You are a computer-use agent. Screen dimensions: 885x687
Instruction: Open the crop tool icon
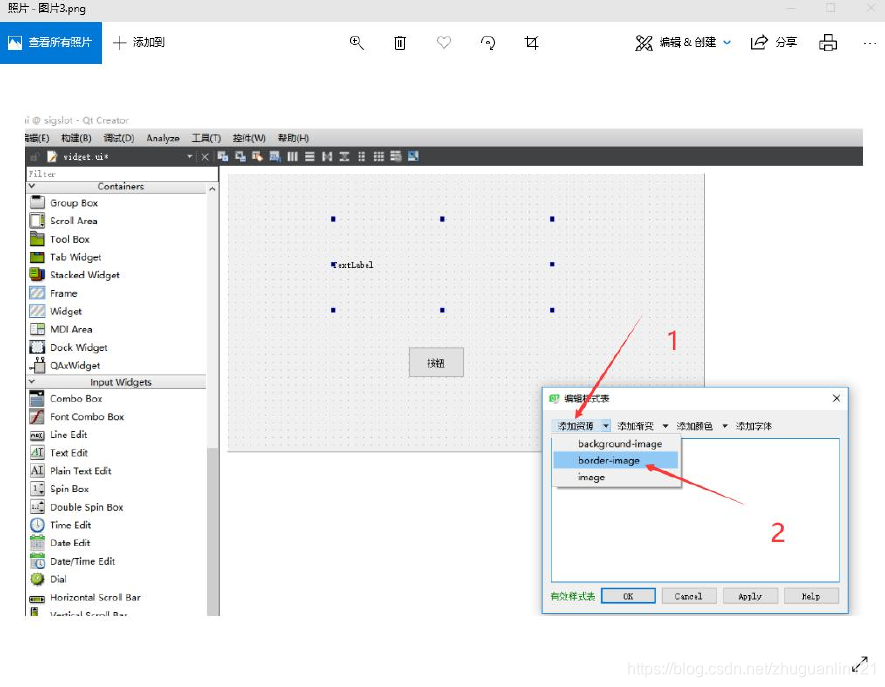(532, 42)
